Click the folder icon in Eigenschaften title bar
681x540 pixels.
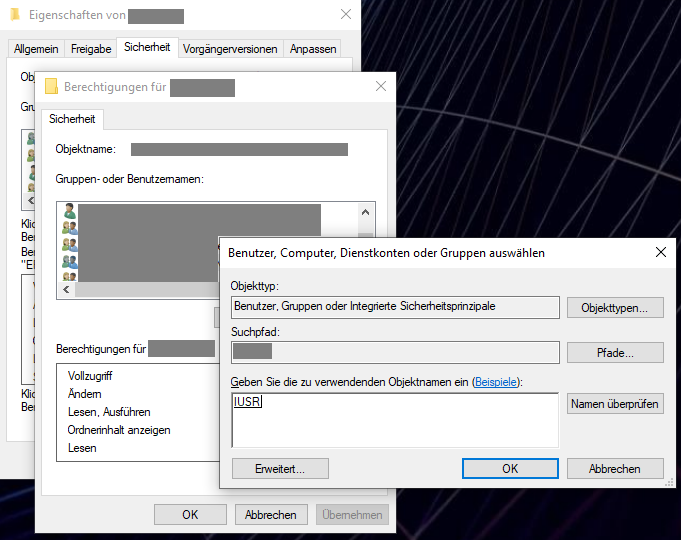15,14
